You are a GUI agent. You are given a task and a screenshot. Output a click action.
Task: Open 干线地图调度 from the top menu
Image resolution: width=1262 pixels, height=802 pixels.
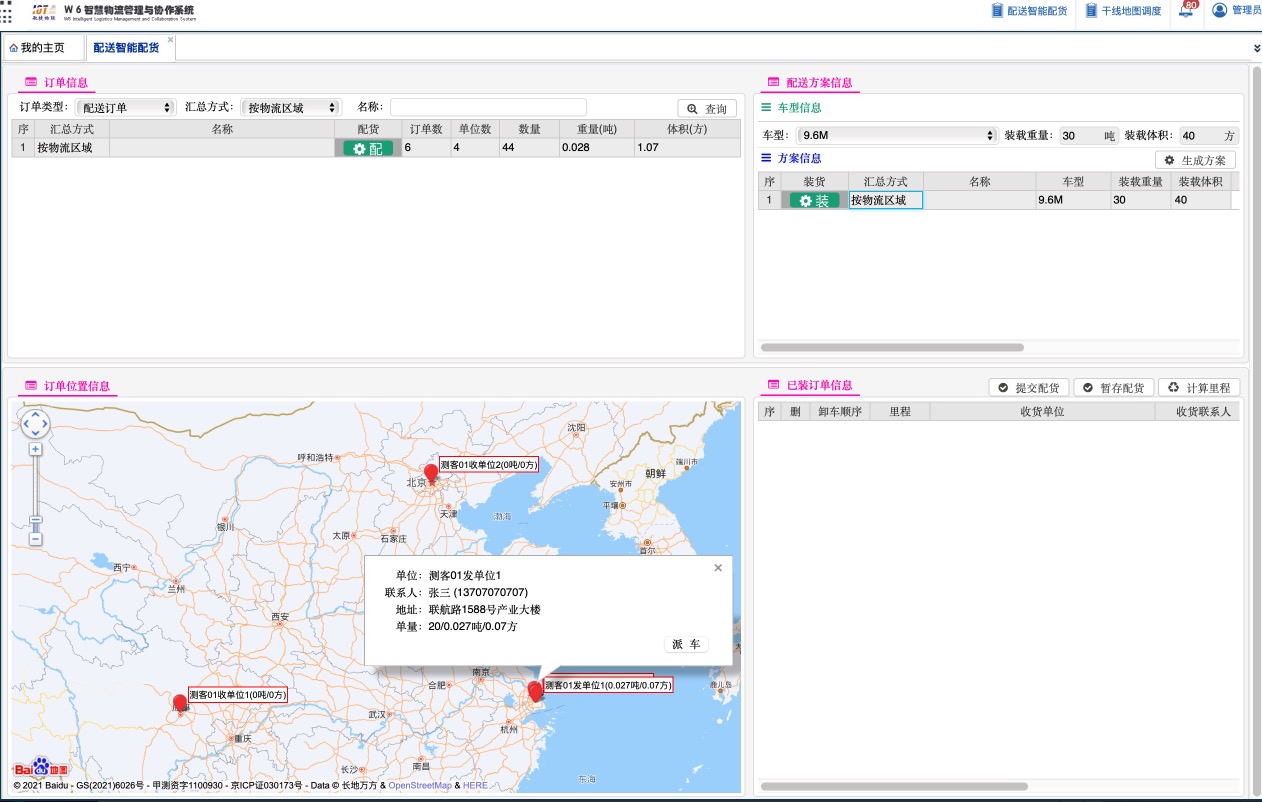[x=1124, y=11]
